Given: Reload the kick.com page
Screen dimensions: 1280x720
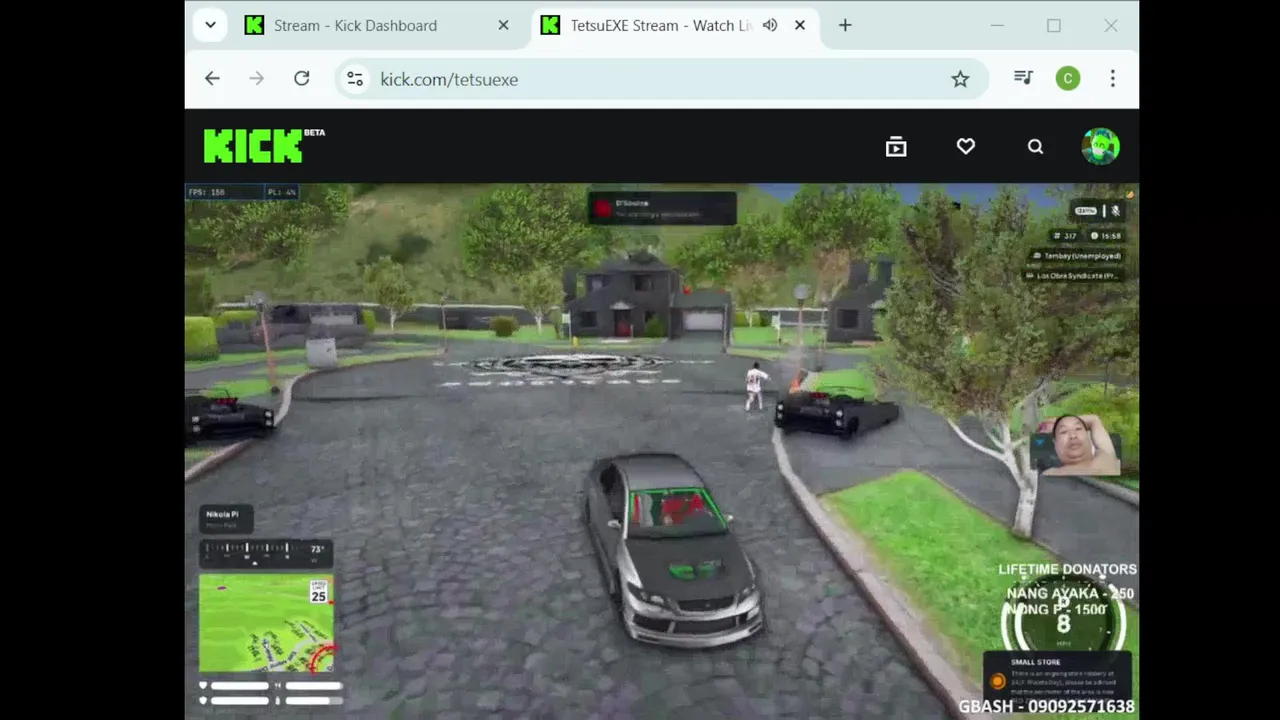Looking at the screenshot, I should click(x=301, y=78).
